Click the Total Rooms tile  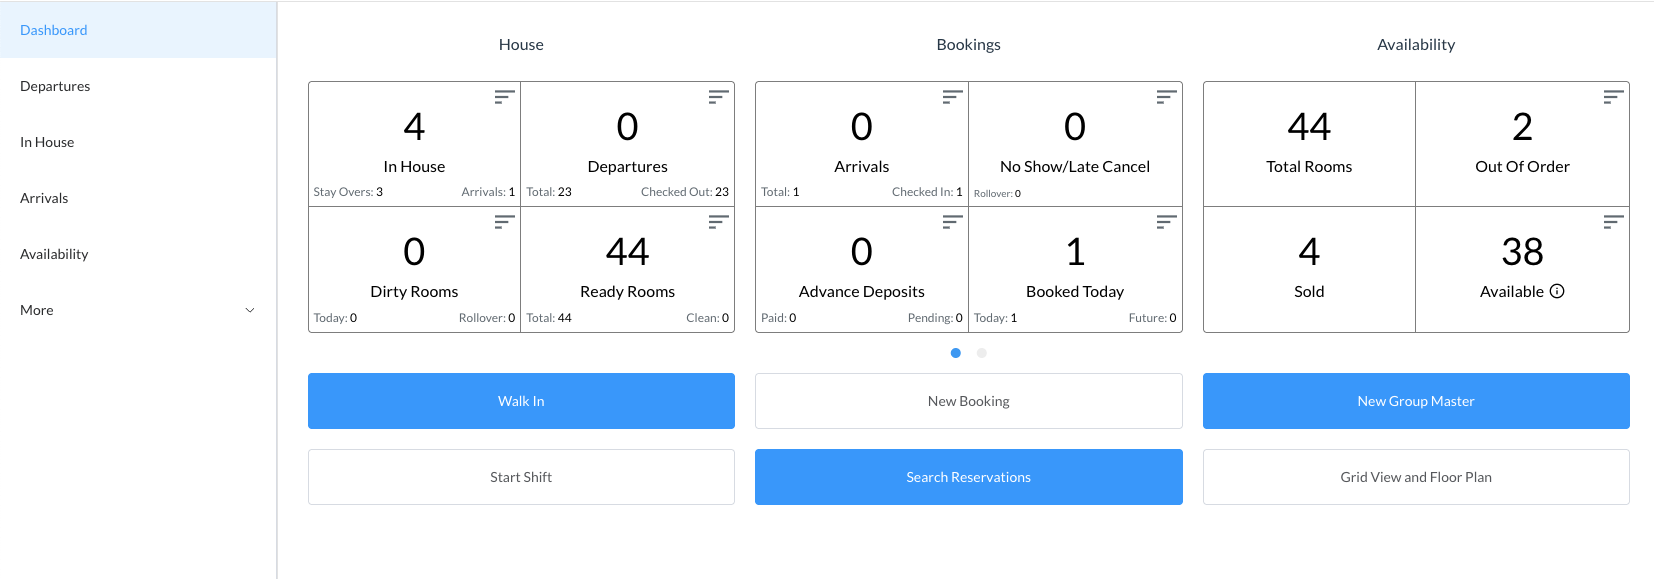click(x=1308, y=144)
